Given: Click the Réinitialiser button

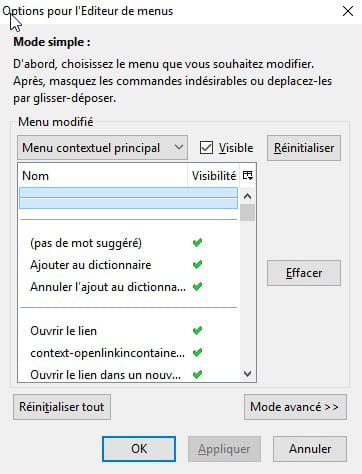Looking at the screenshot, I should pyautogui.click(x=304, y=148).
